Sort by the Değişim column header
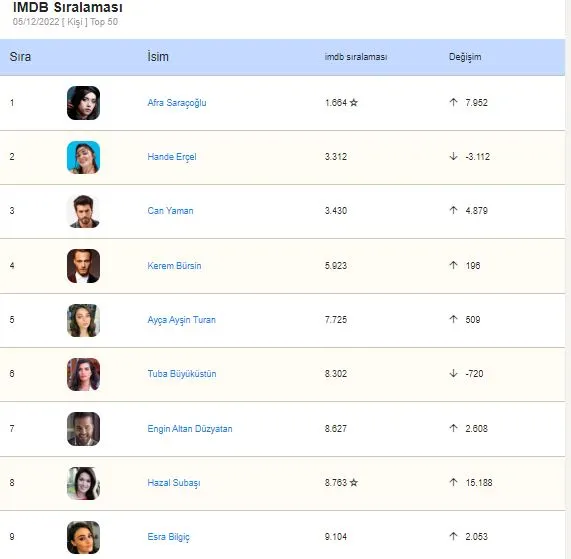This screenshot has height=559, width=571. pos(465,57)
